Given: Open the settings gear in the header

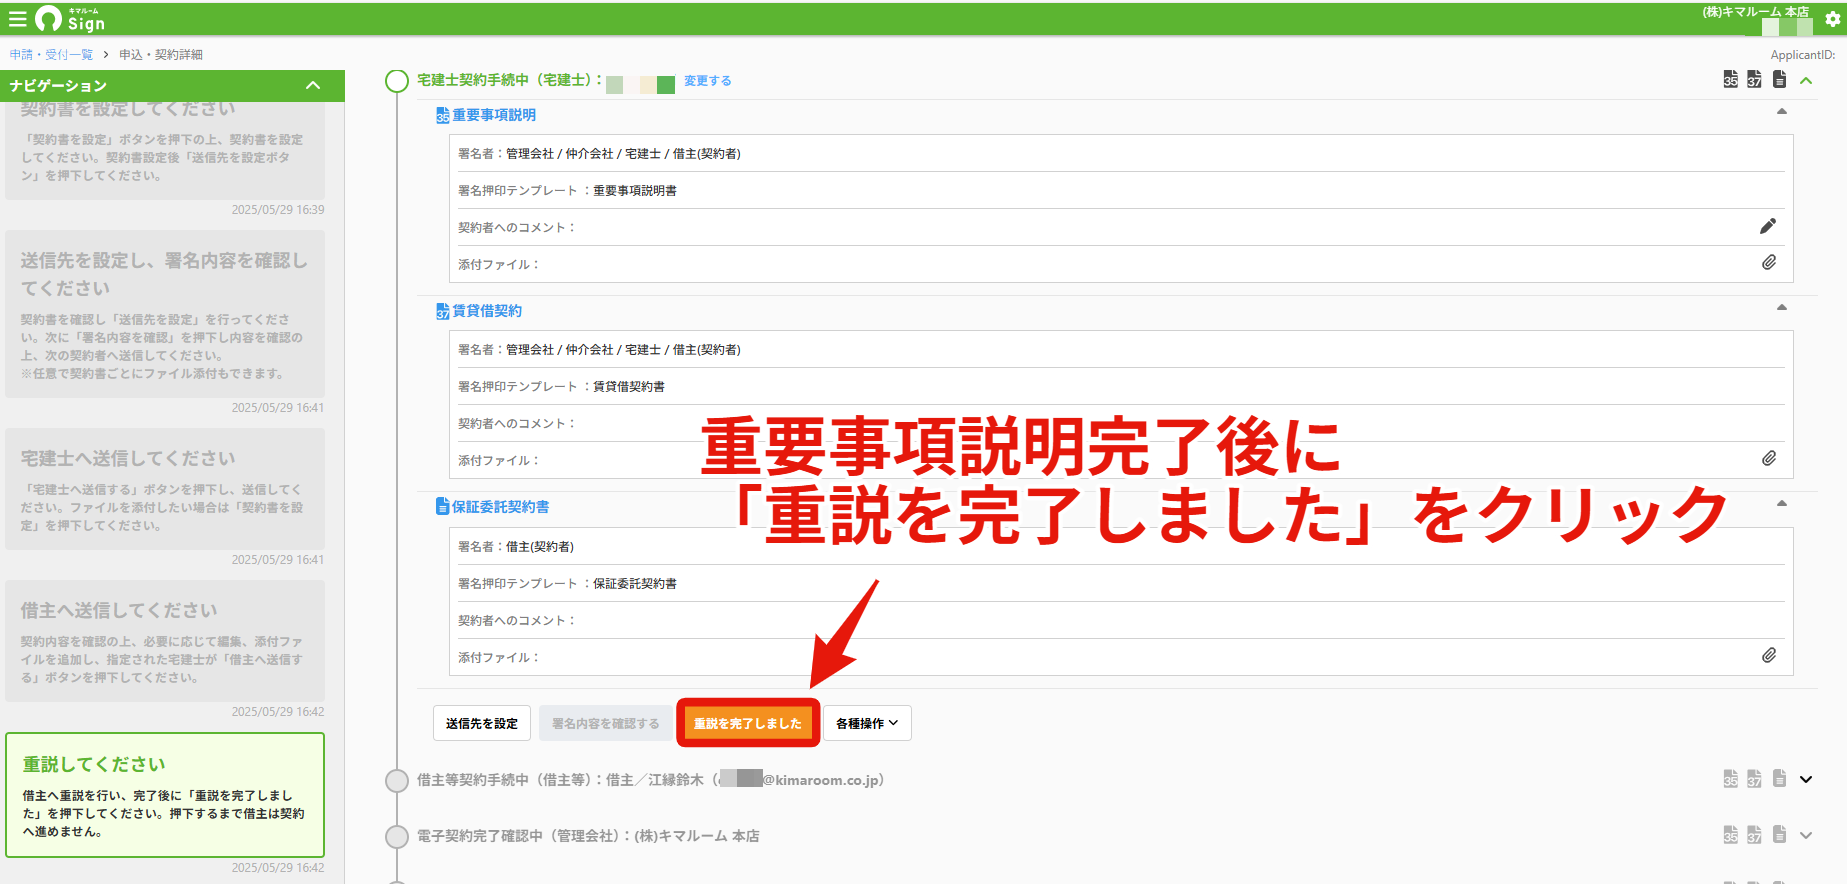Looking at the screenshot, I should tap(1833, 19).
